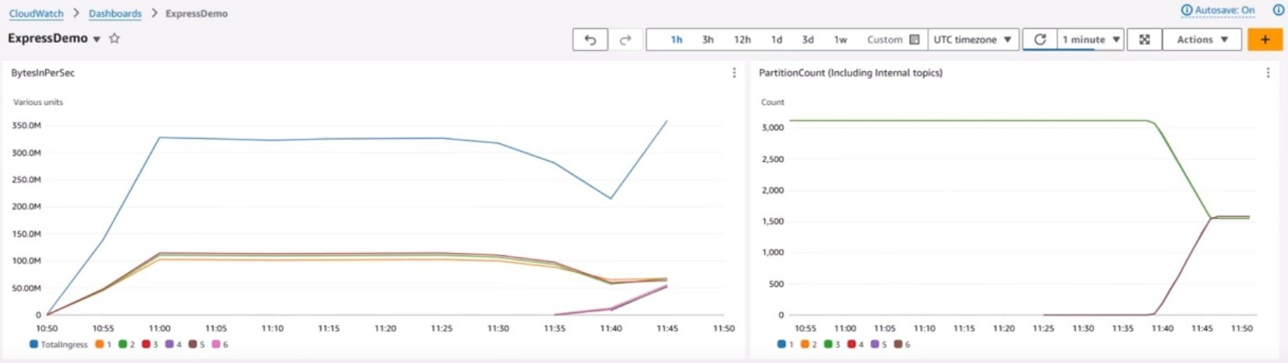
Task: Click legend swatch 5 in PartitionCount chart
Action: point(875,344)
